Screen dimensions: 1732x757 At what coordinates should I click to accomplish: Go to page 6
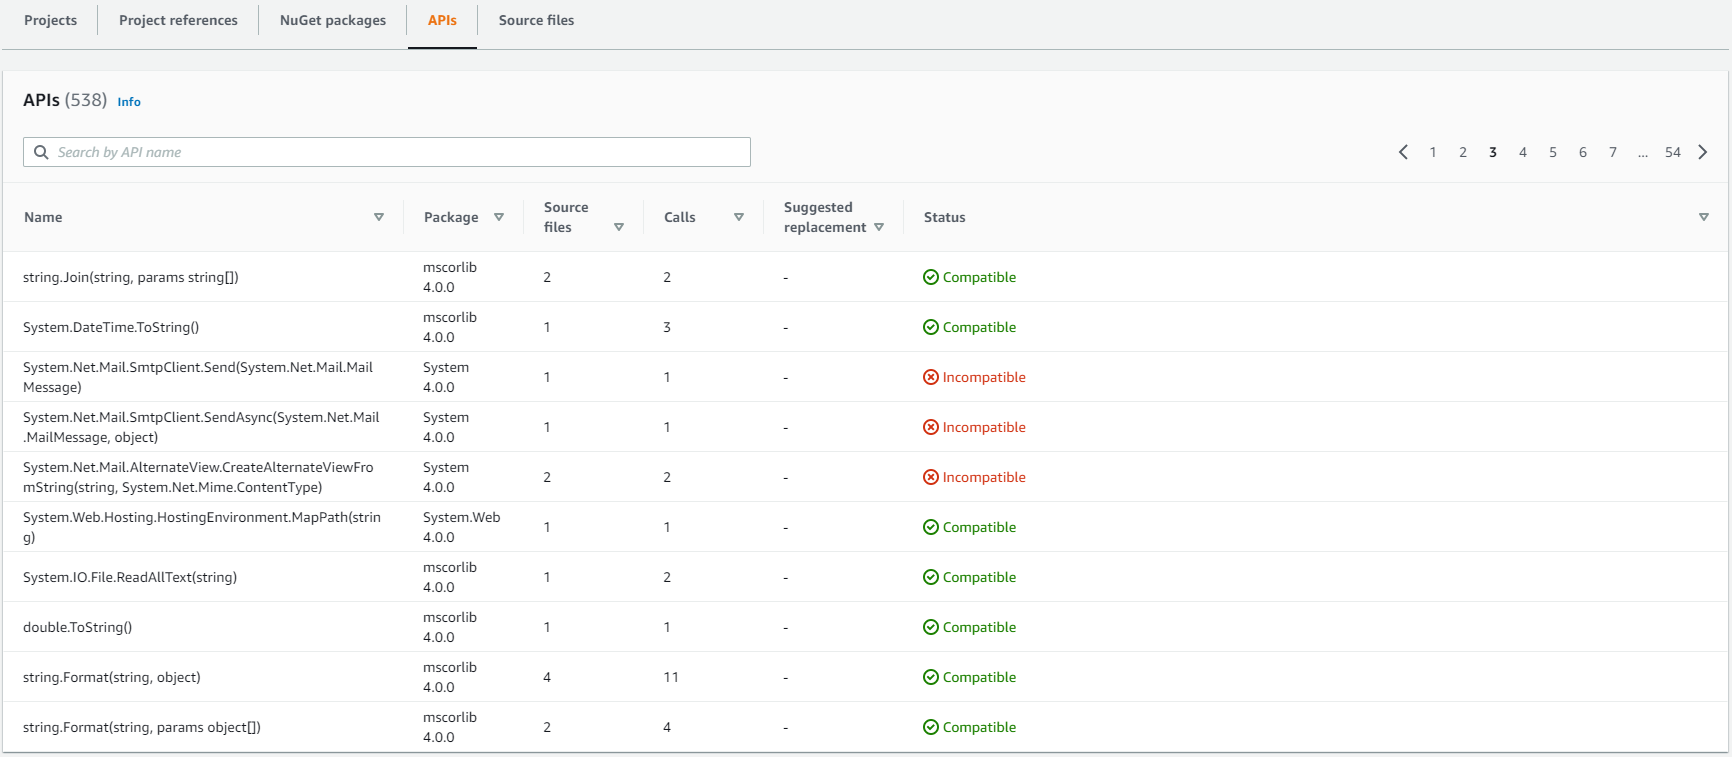click(1583, 152)
